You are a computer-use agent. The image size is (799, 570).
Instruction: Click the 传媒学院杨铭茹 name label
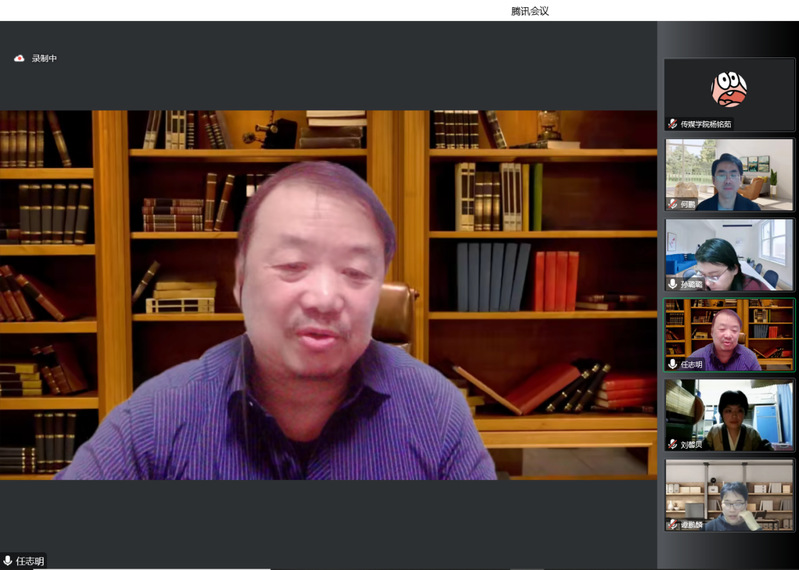point(706,124)
